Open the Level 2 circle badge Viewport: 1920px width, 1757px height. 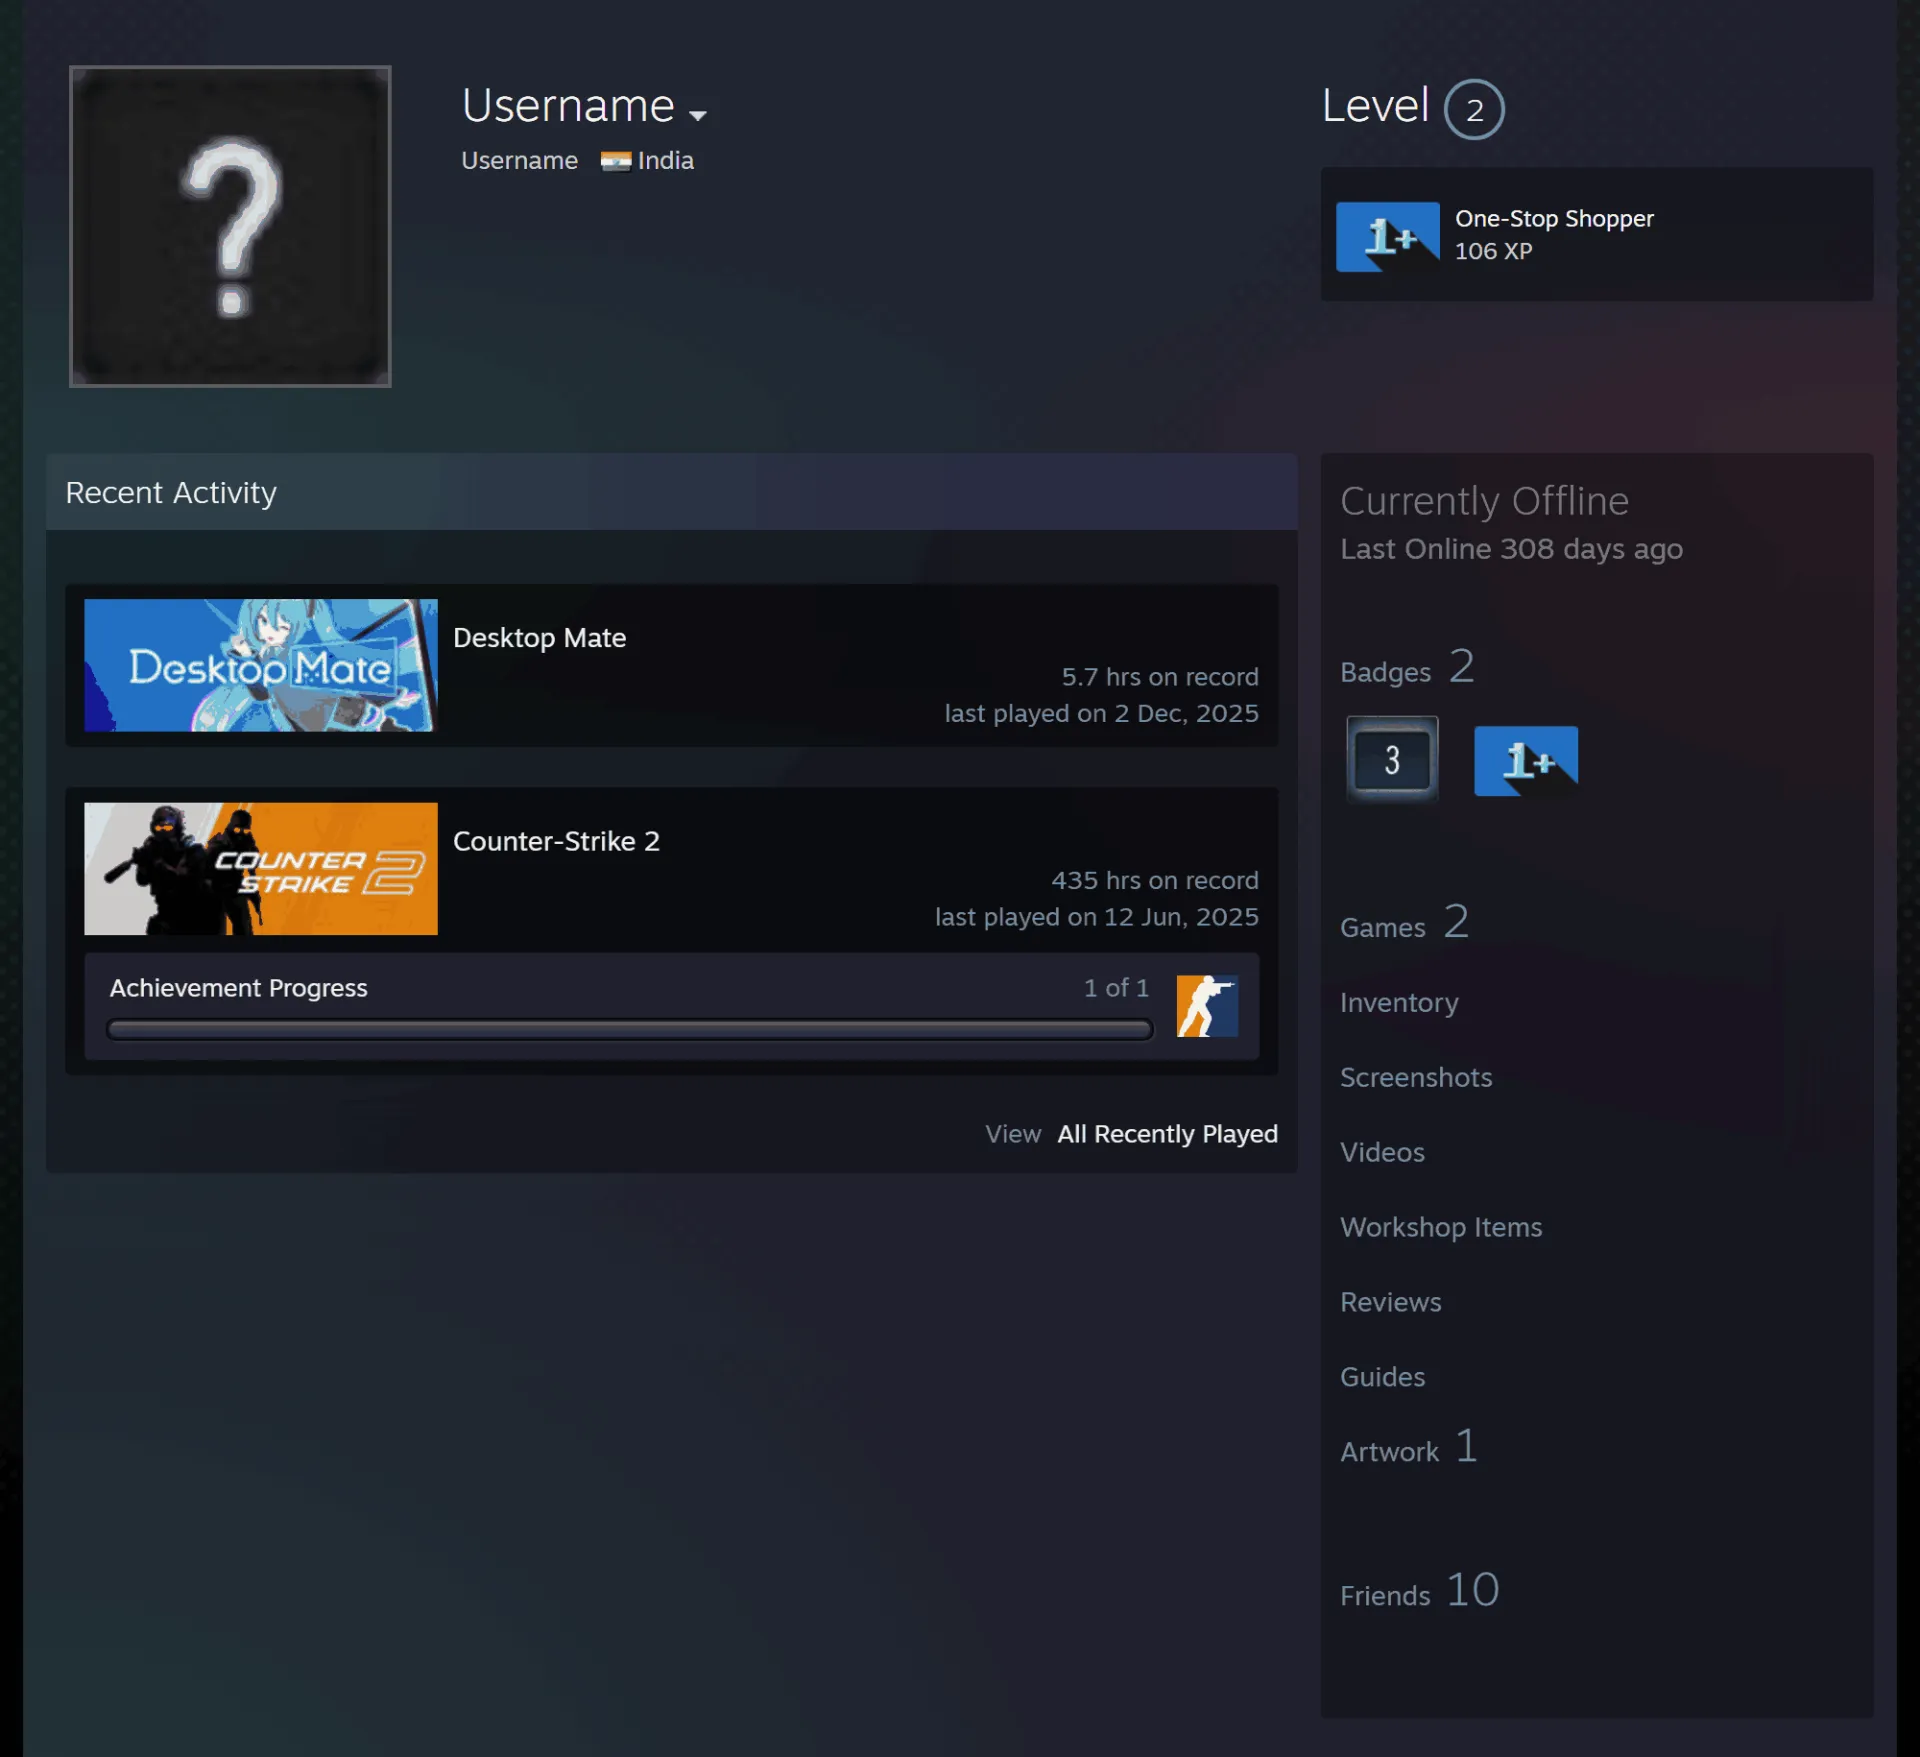pos(1474,109)
